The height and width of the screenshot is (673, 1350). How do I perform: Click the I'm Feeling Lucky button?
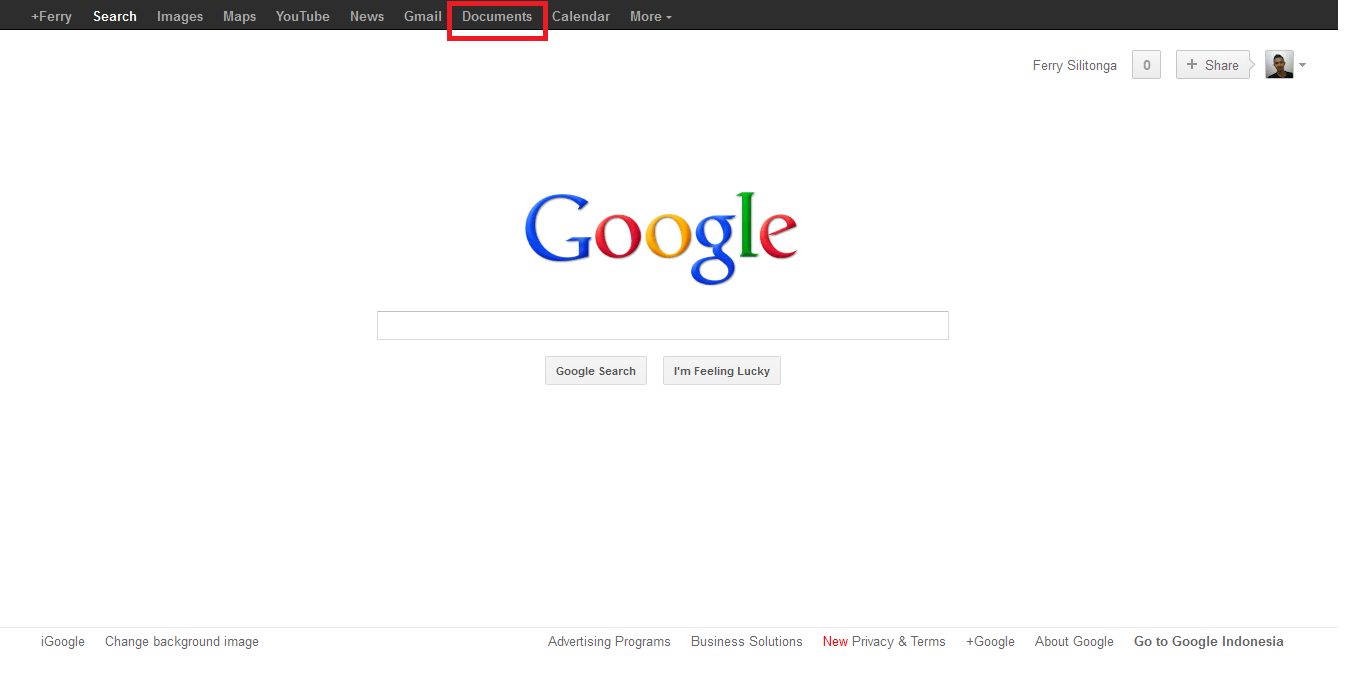tap(722, 371)
